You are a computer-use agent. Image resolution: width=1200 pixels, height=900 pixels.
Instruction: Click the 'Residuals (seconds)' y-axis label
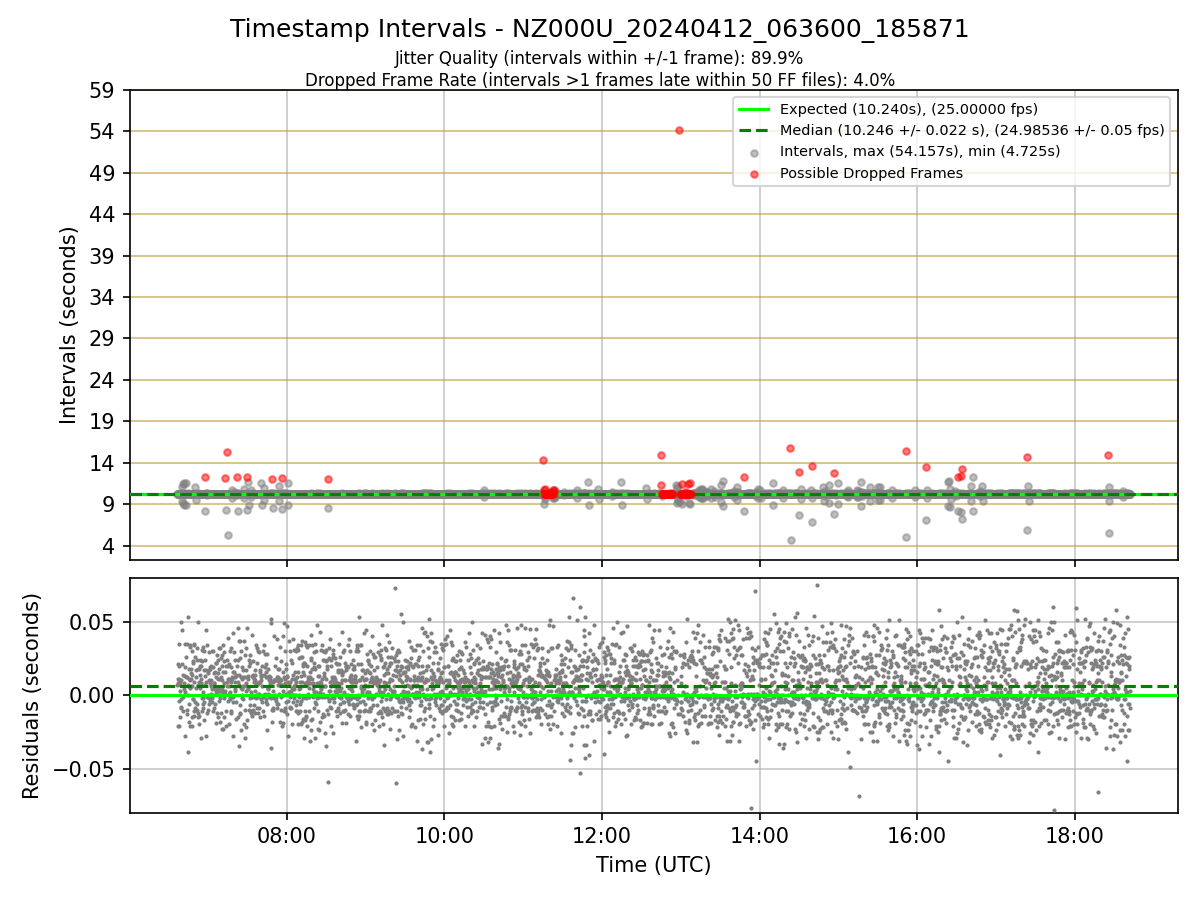[x=31, y=696]
